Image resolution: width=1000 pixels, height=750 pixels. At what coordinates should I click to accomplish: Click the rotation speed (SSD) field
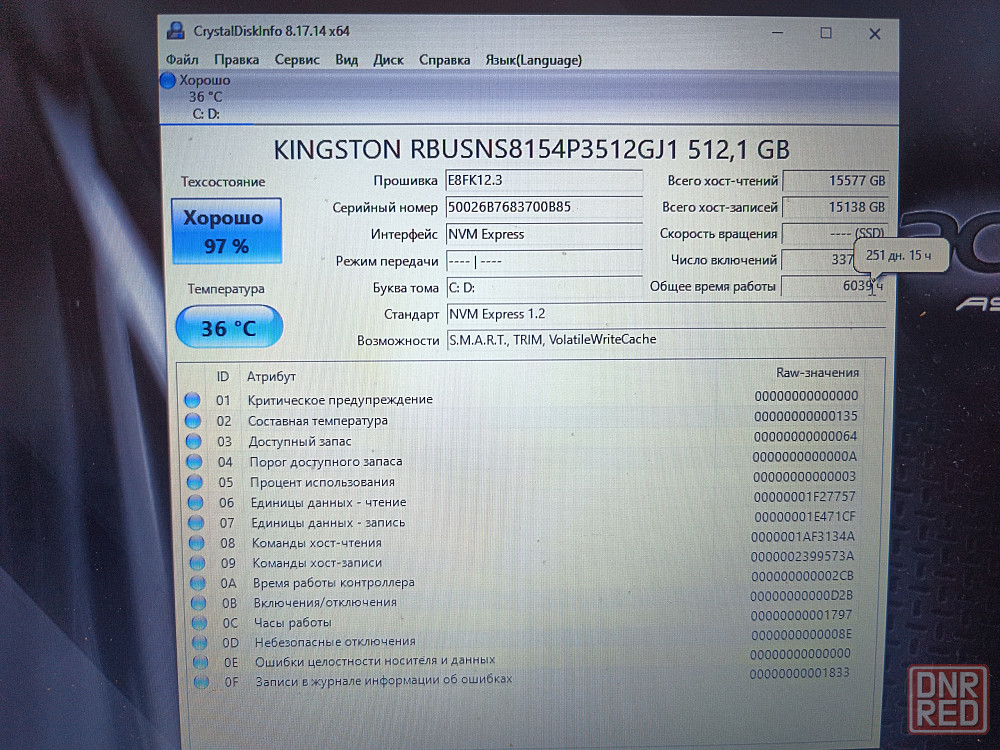(834, 233)
